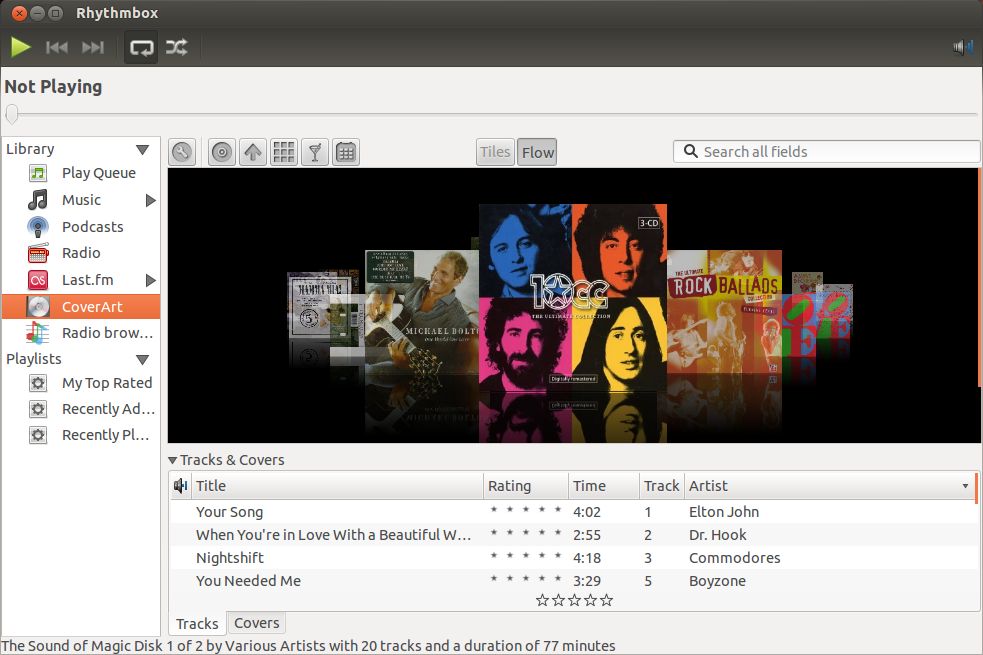Select the Music note icon in sidebar

pyautogui.click(x=38, y=200)
